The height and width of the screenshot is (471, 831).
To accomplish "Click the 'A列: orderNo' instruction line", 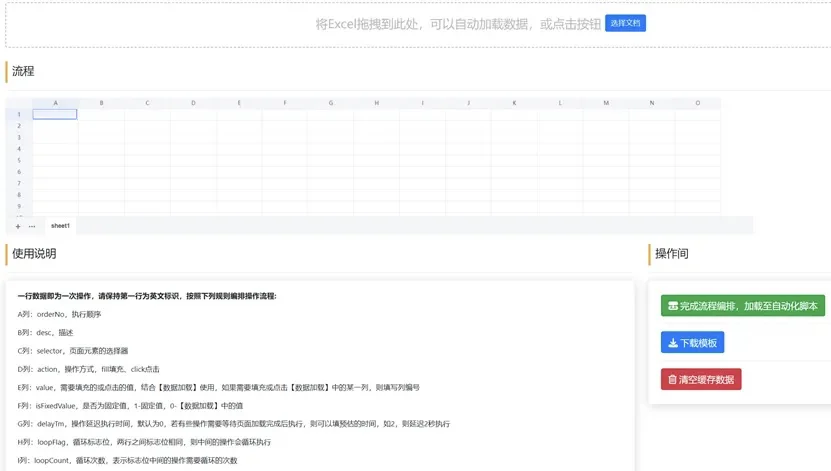I will click(59, 314).
